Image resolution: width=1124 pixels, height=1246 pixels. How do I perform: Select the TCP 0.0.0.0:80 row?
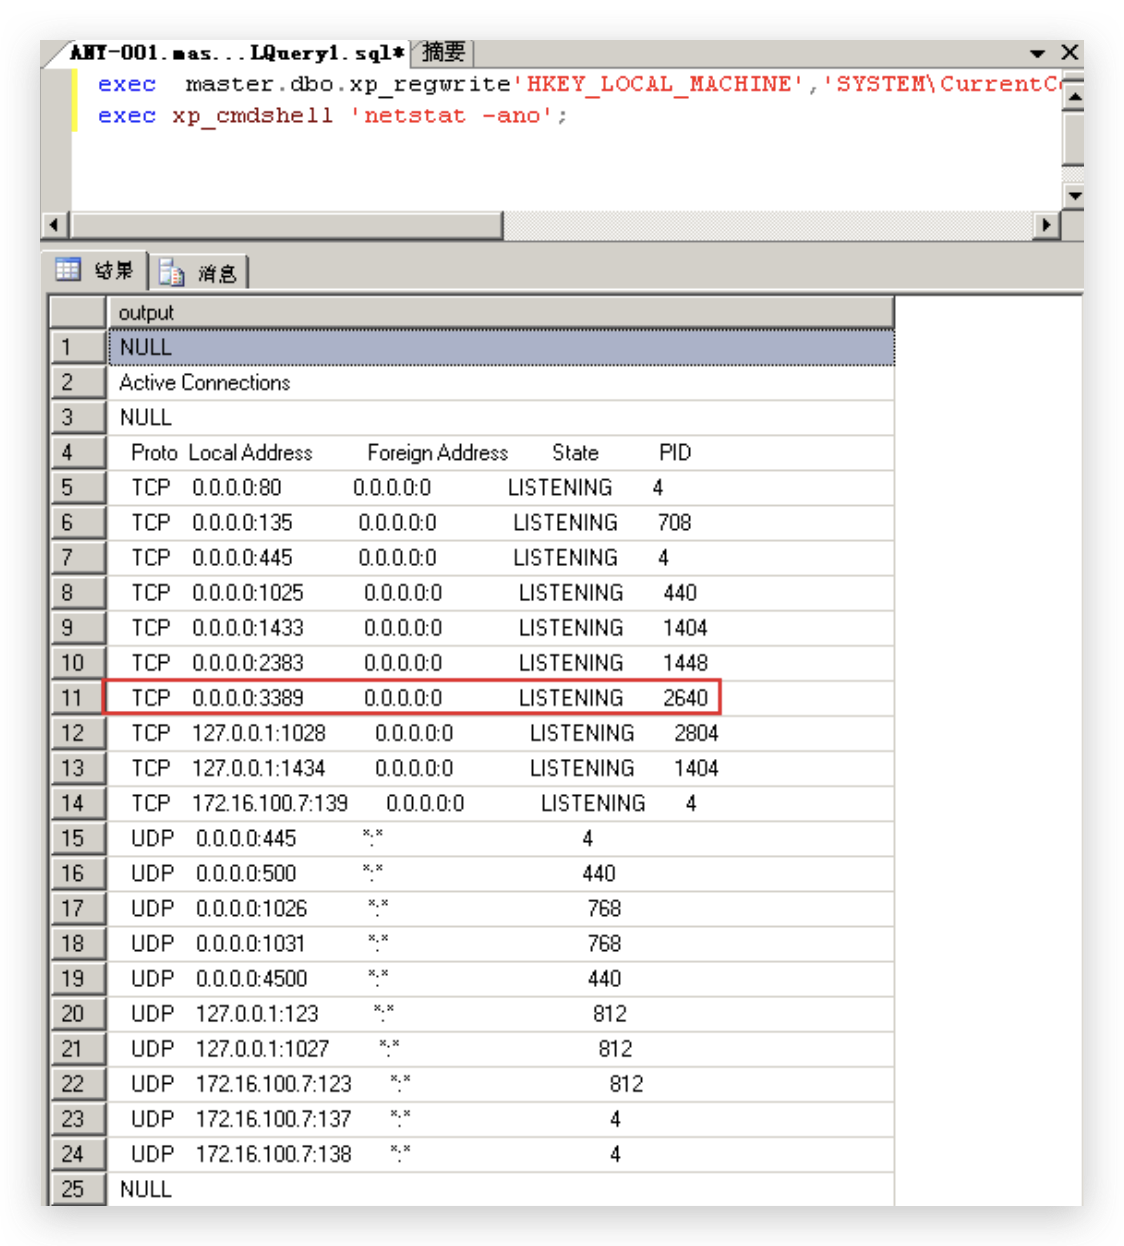[501, 488]
